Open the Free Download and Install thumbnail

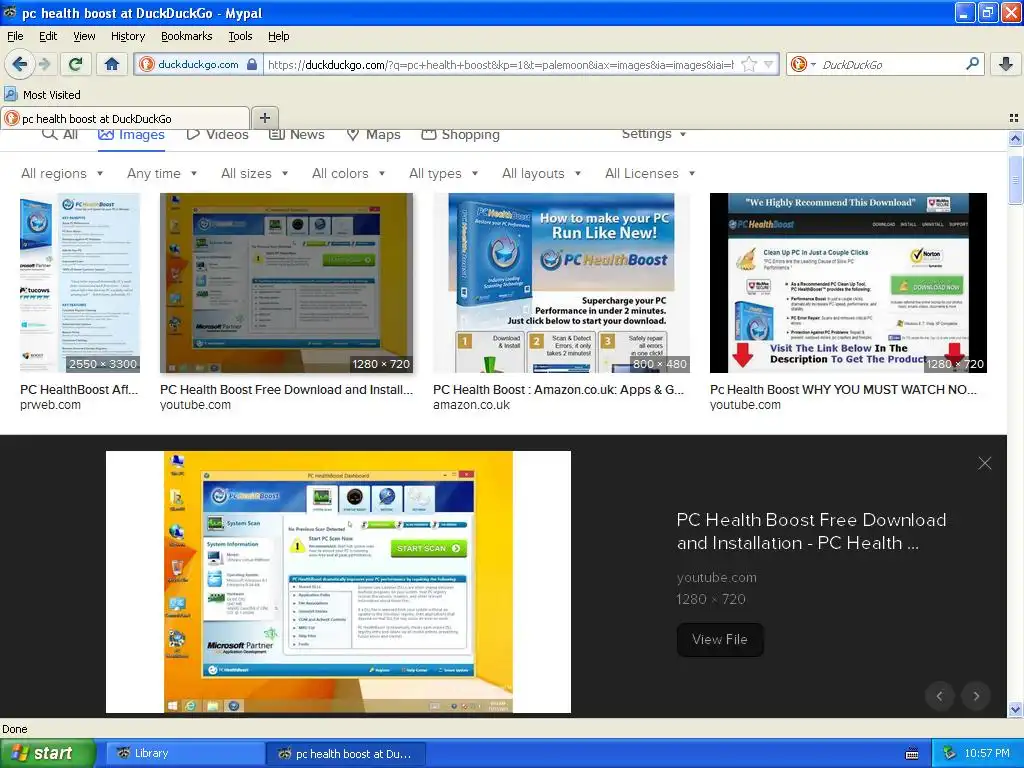[x=286, y=283]
